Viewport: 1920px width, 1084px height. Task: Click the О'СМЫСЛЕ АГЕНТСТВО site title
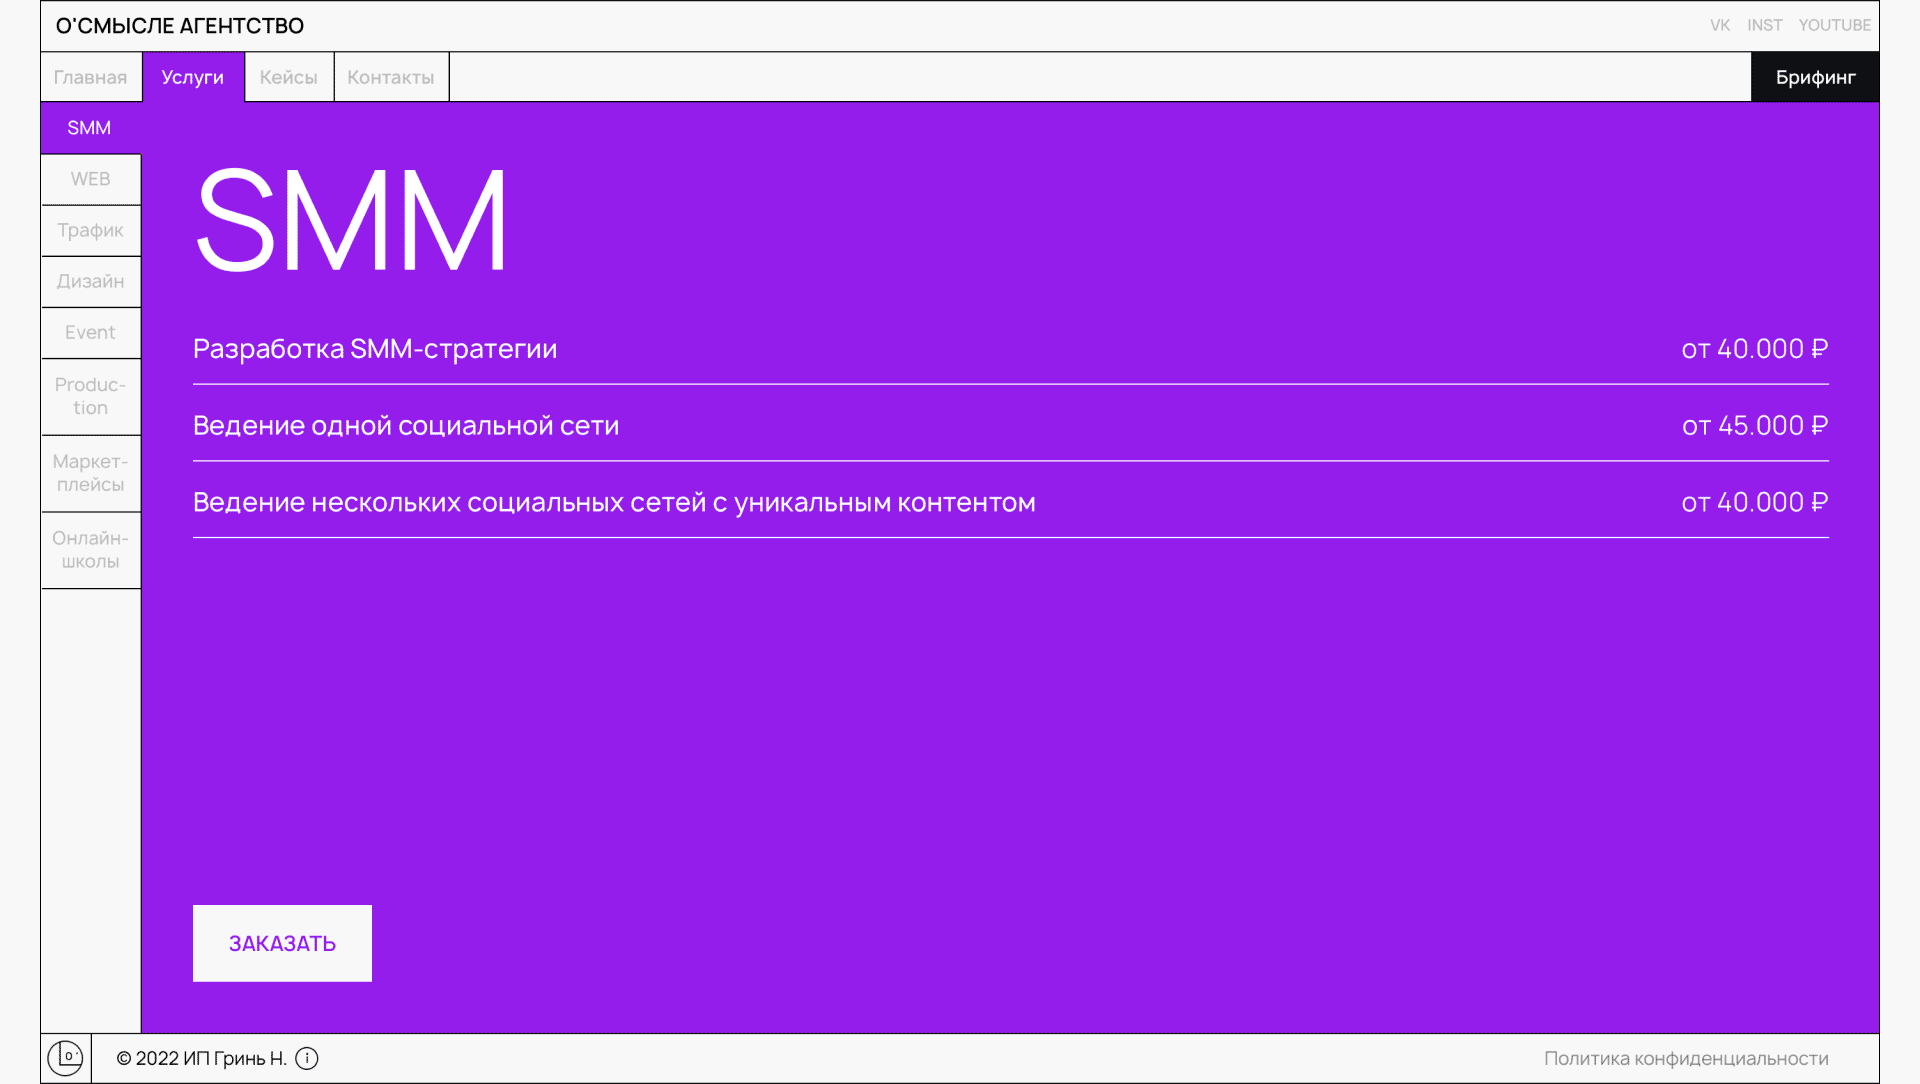tap(180, 26)
